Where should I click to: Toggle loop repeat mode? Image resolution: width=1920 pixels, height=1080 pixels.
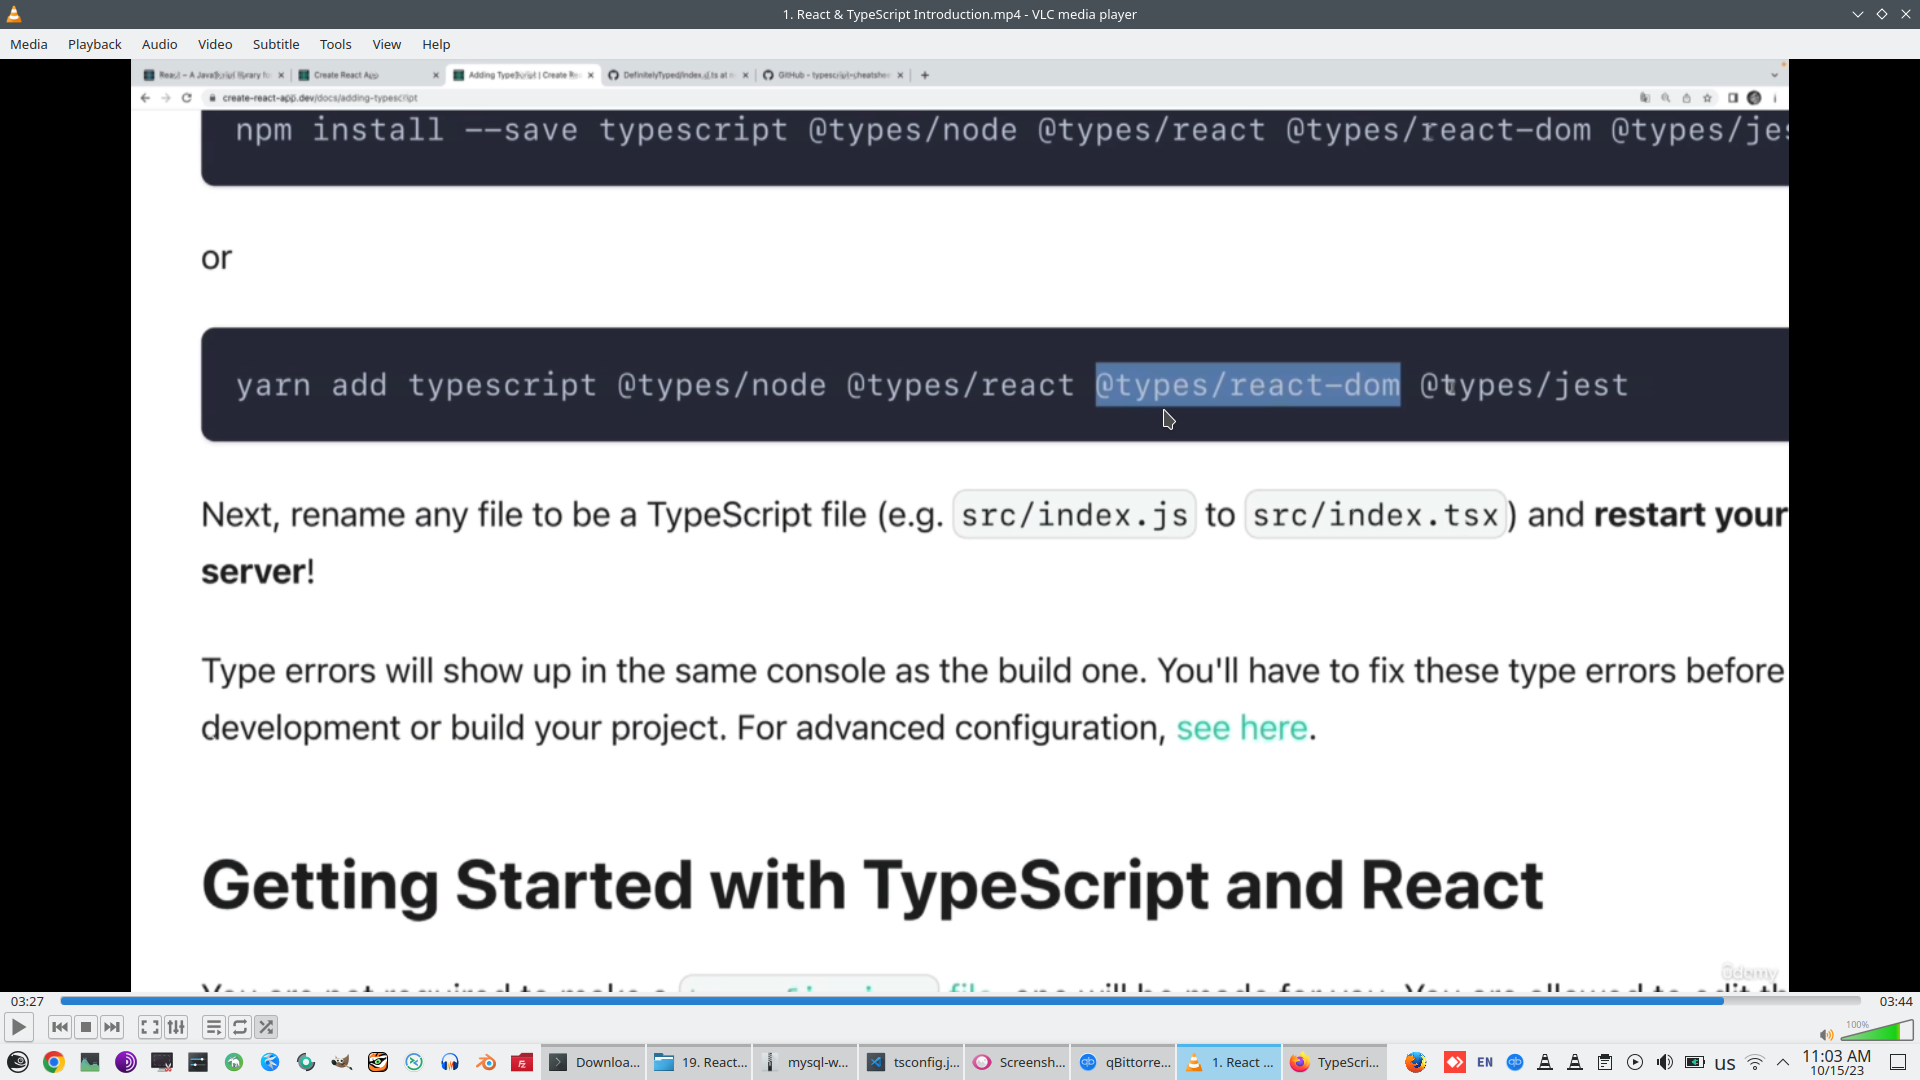(240, 1027)
